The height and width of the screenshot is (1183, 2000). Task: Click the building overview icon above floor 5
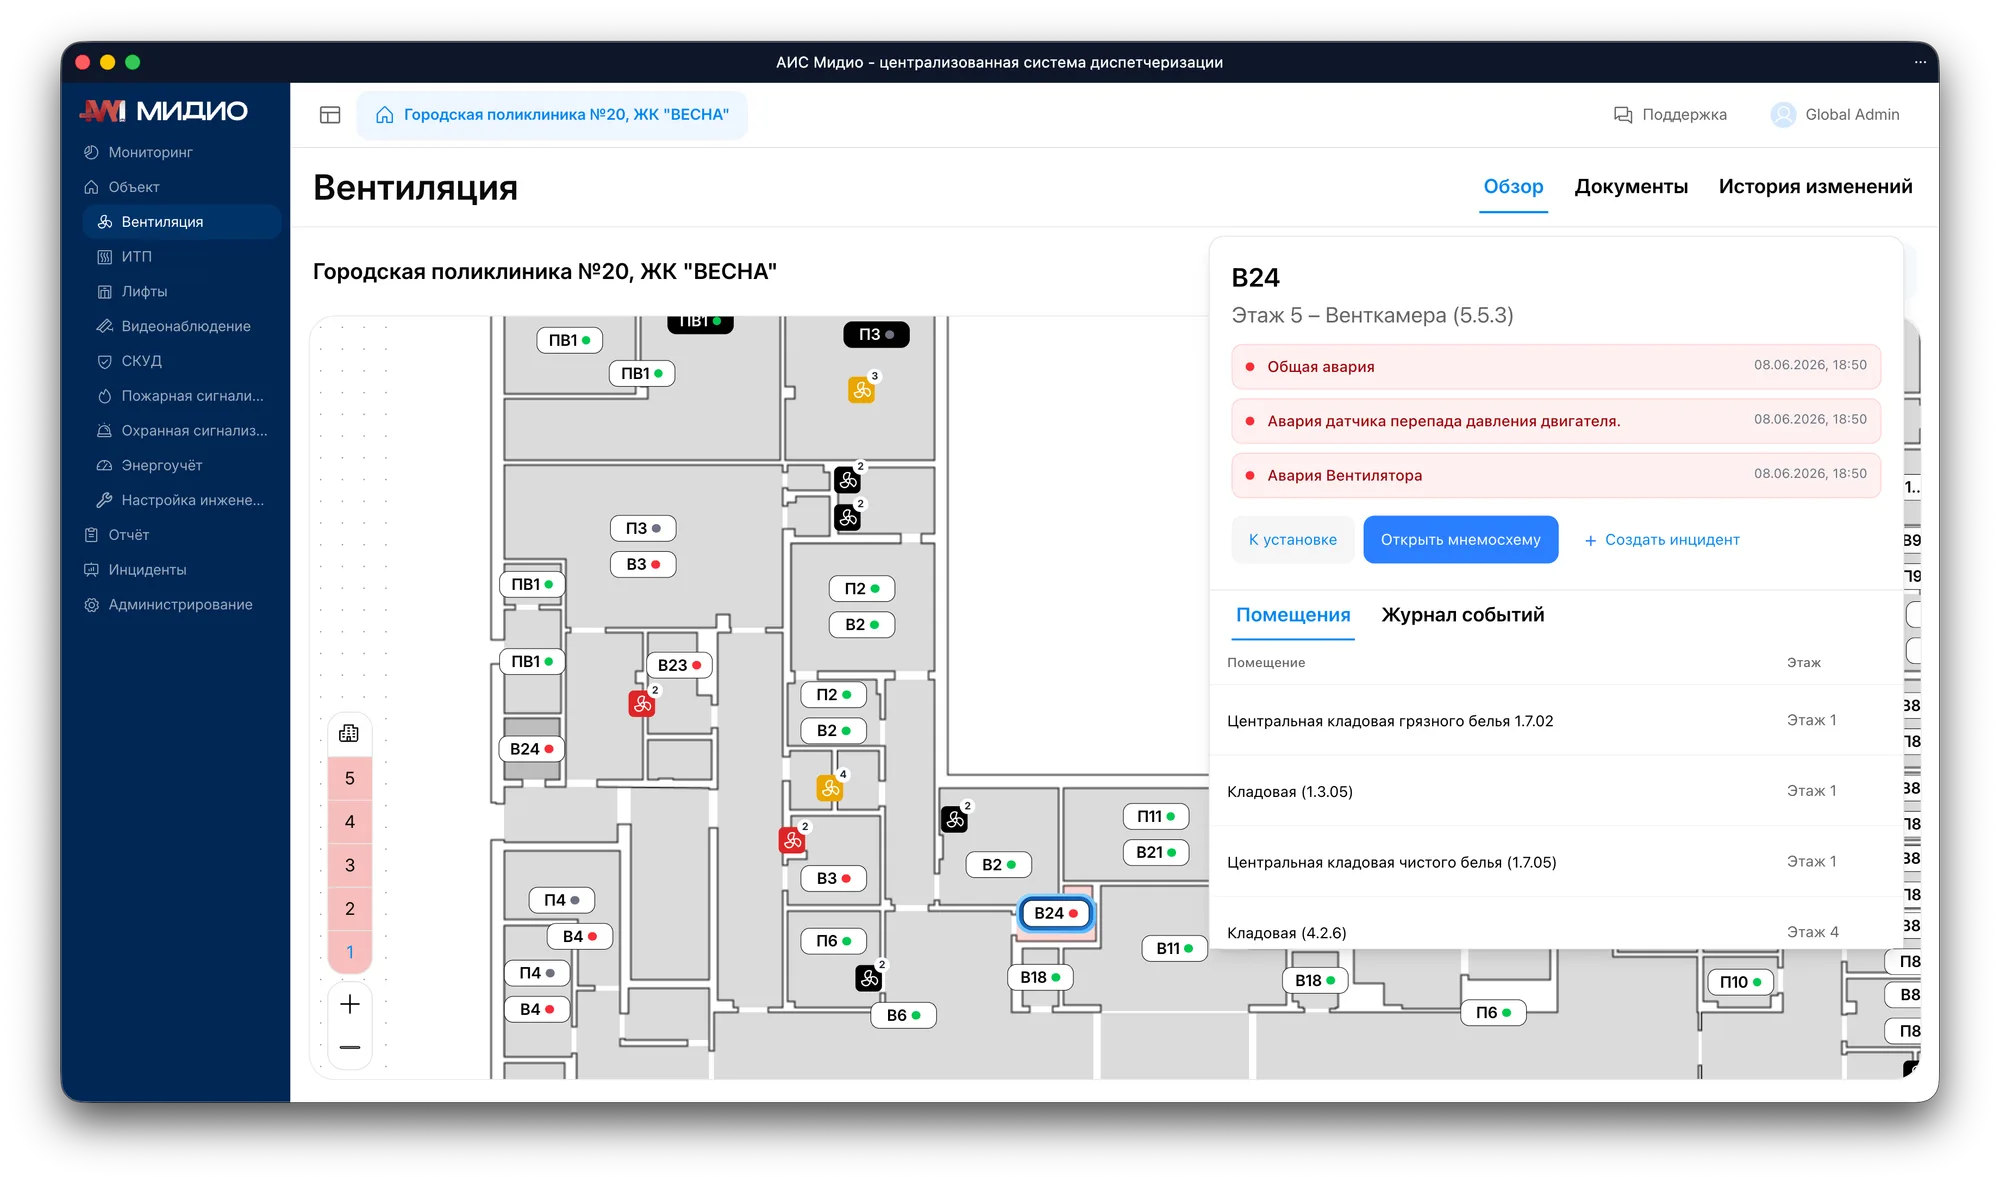pyautogui.click(x=349, y=734)
